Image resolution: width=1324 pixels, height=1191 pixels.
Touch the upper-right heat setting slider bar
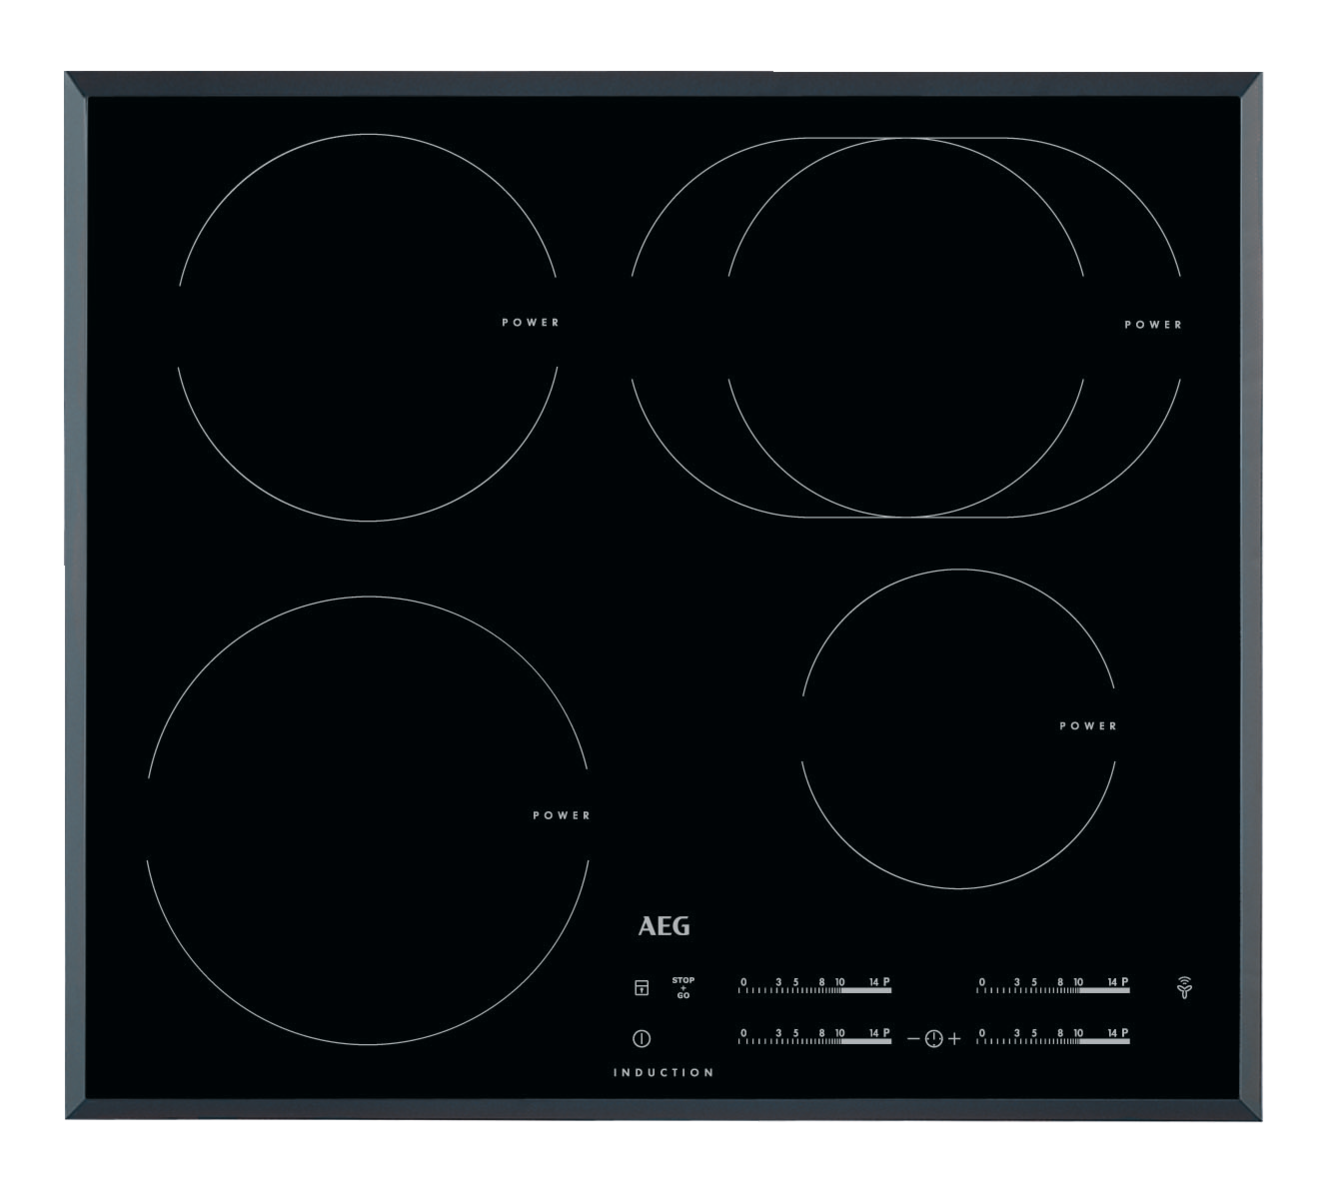pyautogui.click(x=1053, y=985)
